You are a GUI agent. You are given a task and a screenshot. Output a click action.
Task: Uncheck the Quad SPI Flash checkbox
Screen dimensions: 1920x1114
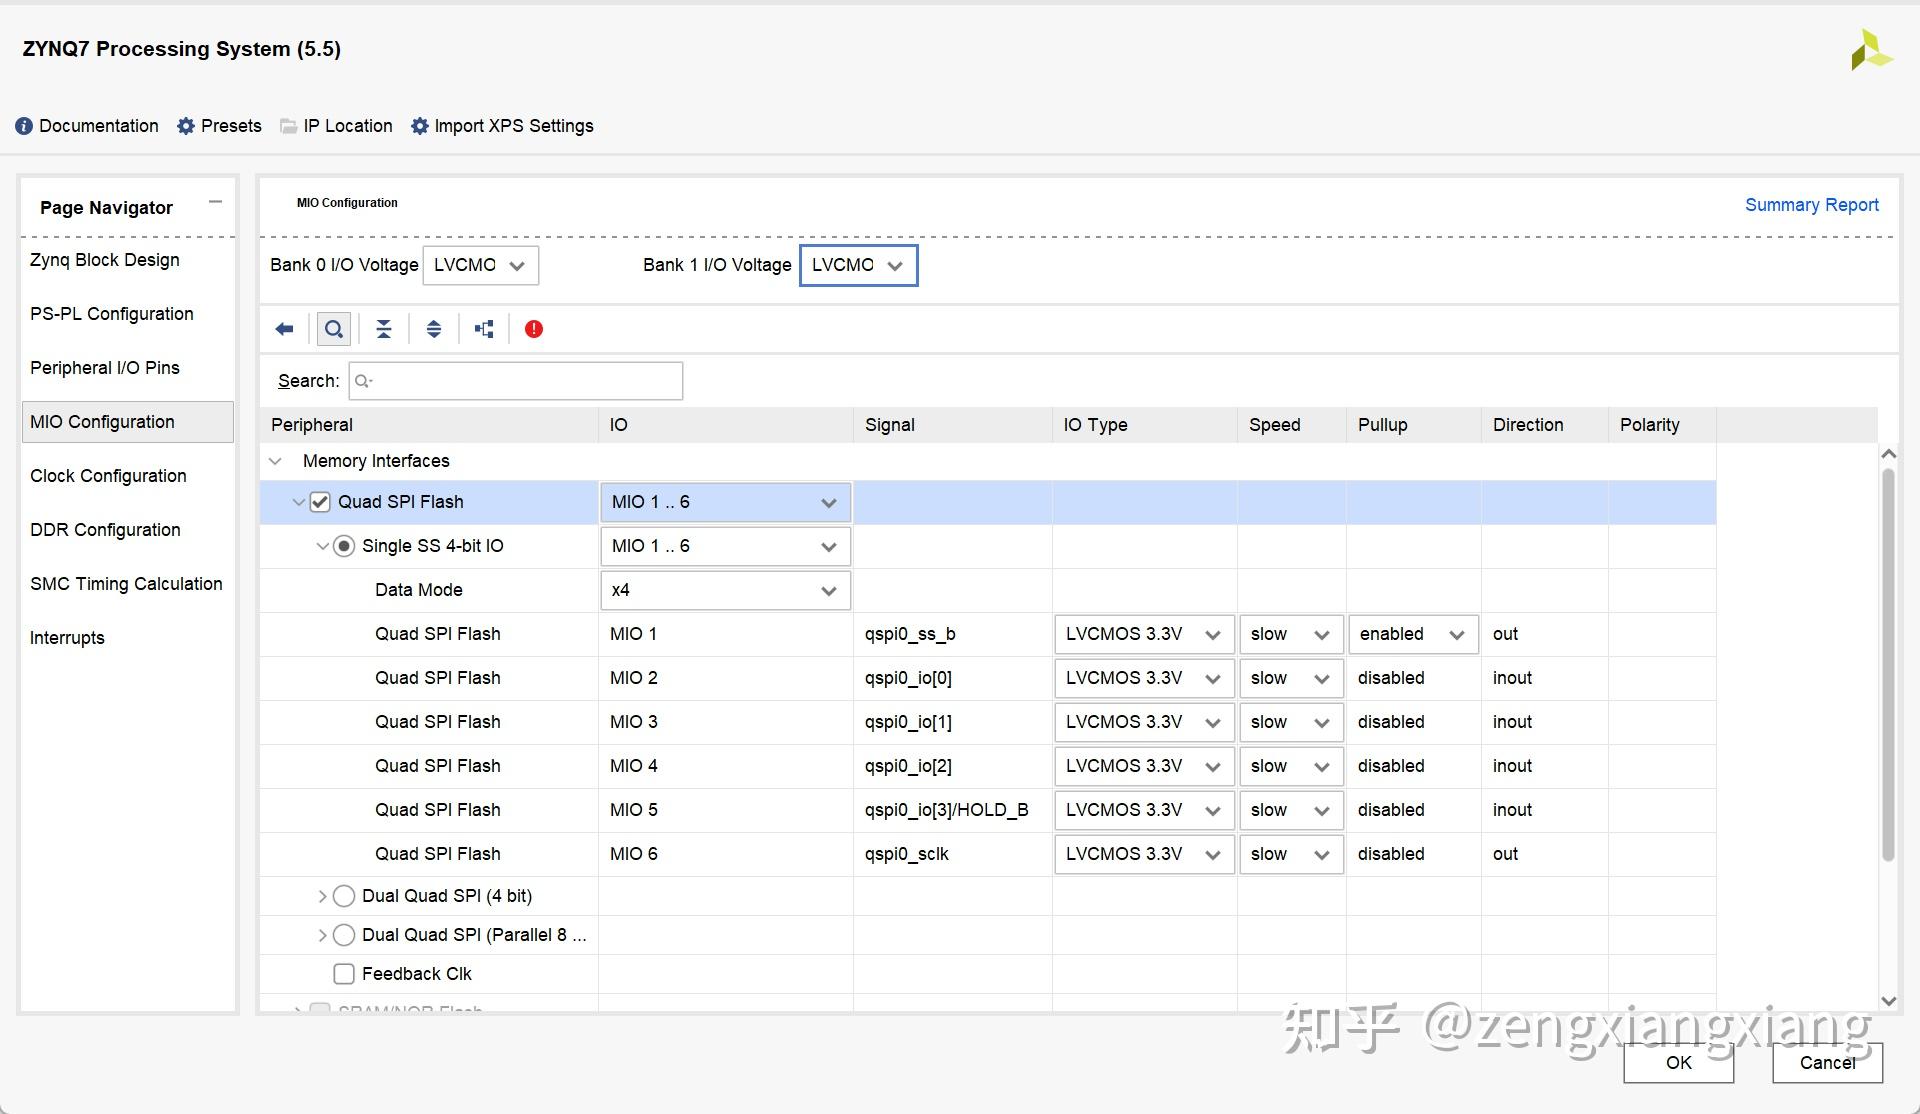pos(320,502)
